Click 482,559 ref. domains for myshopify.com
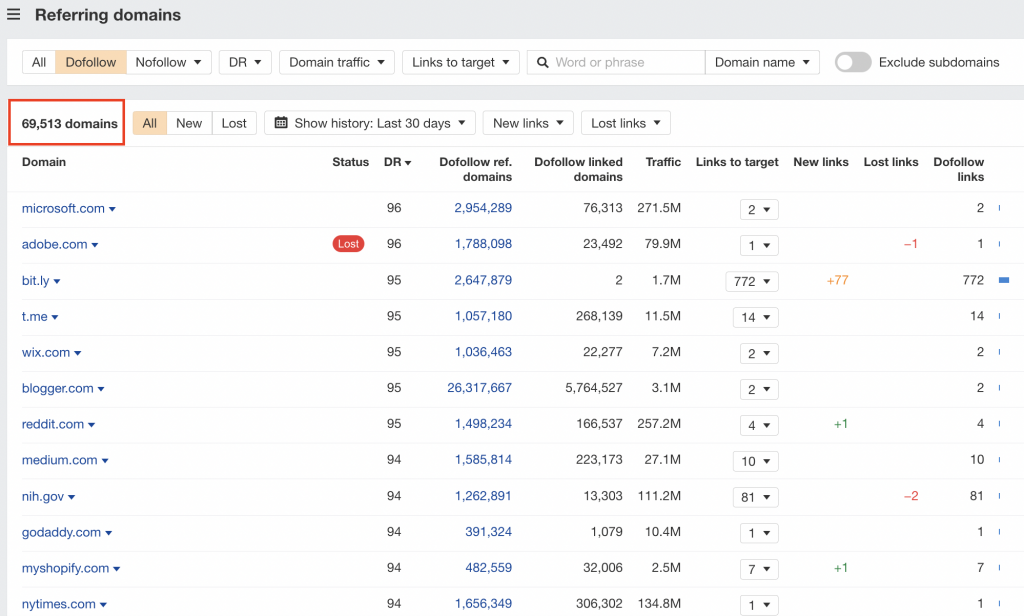1024x616 pixels. click(488, 568)
